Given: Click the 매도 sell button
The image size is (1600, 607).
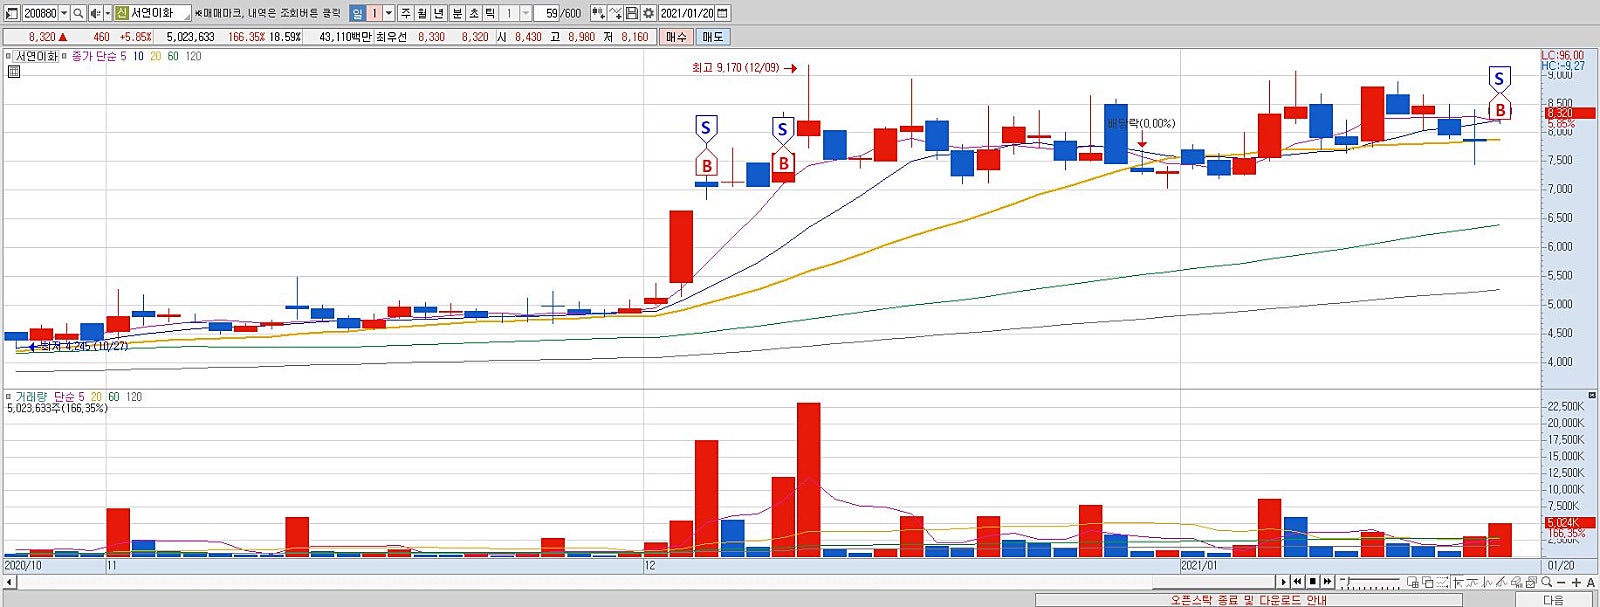Looking at the screenshot, I should 712,37.
